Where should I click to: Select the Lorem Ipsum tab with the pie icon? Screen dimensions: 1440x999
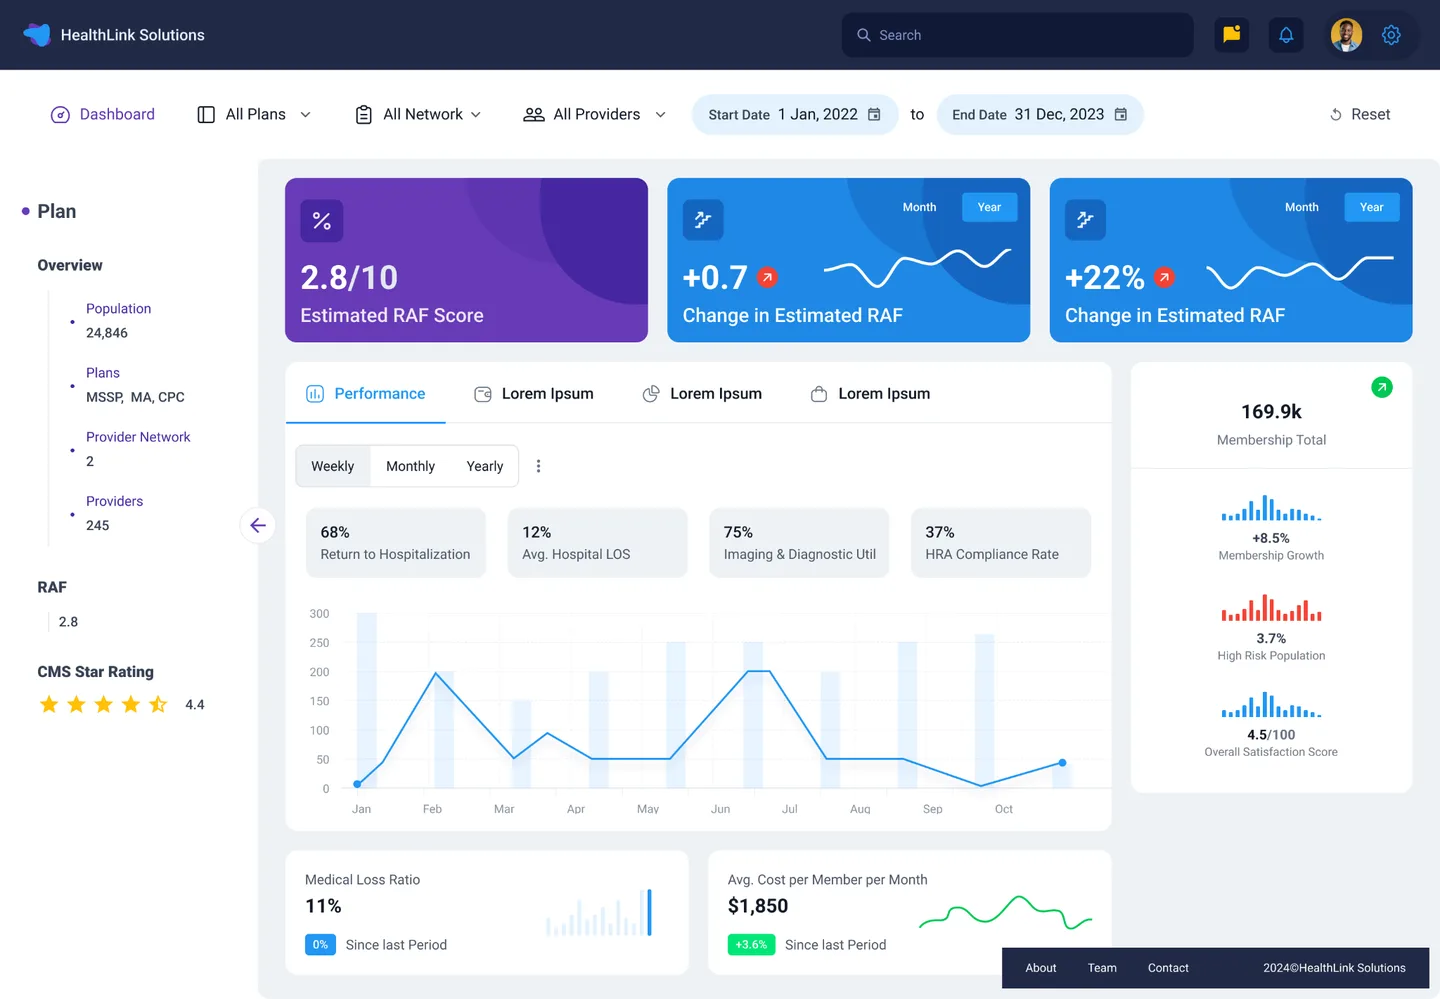702,393
